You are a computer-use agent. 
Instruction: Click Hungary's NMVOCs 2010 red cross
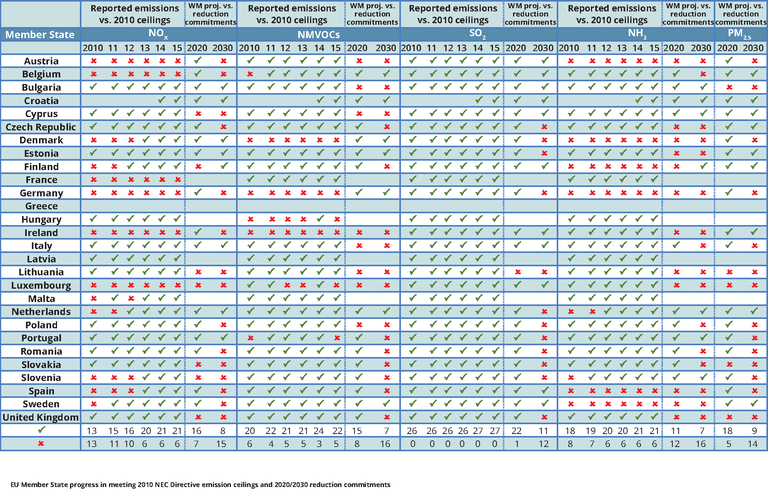(x=250, y=219)
